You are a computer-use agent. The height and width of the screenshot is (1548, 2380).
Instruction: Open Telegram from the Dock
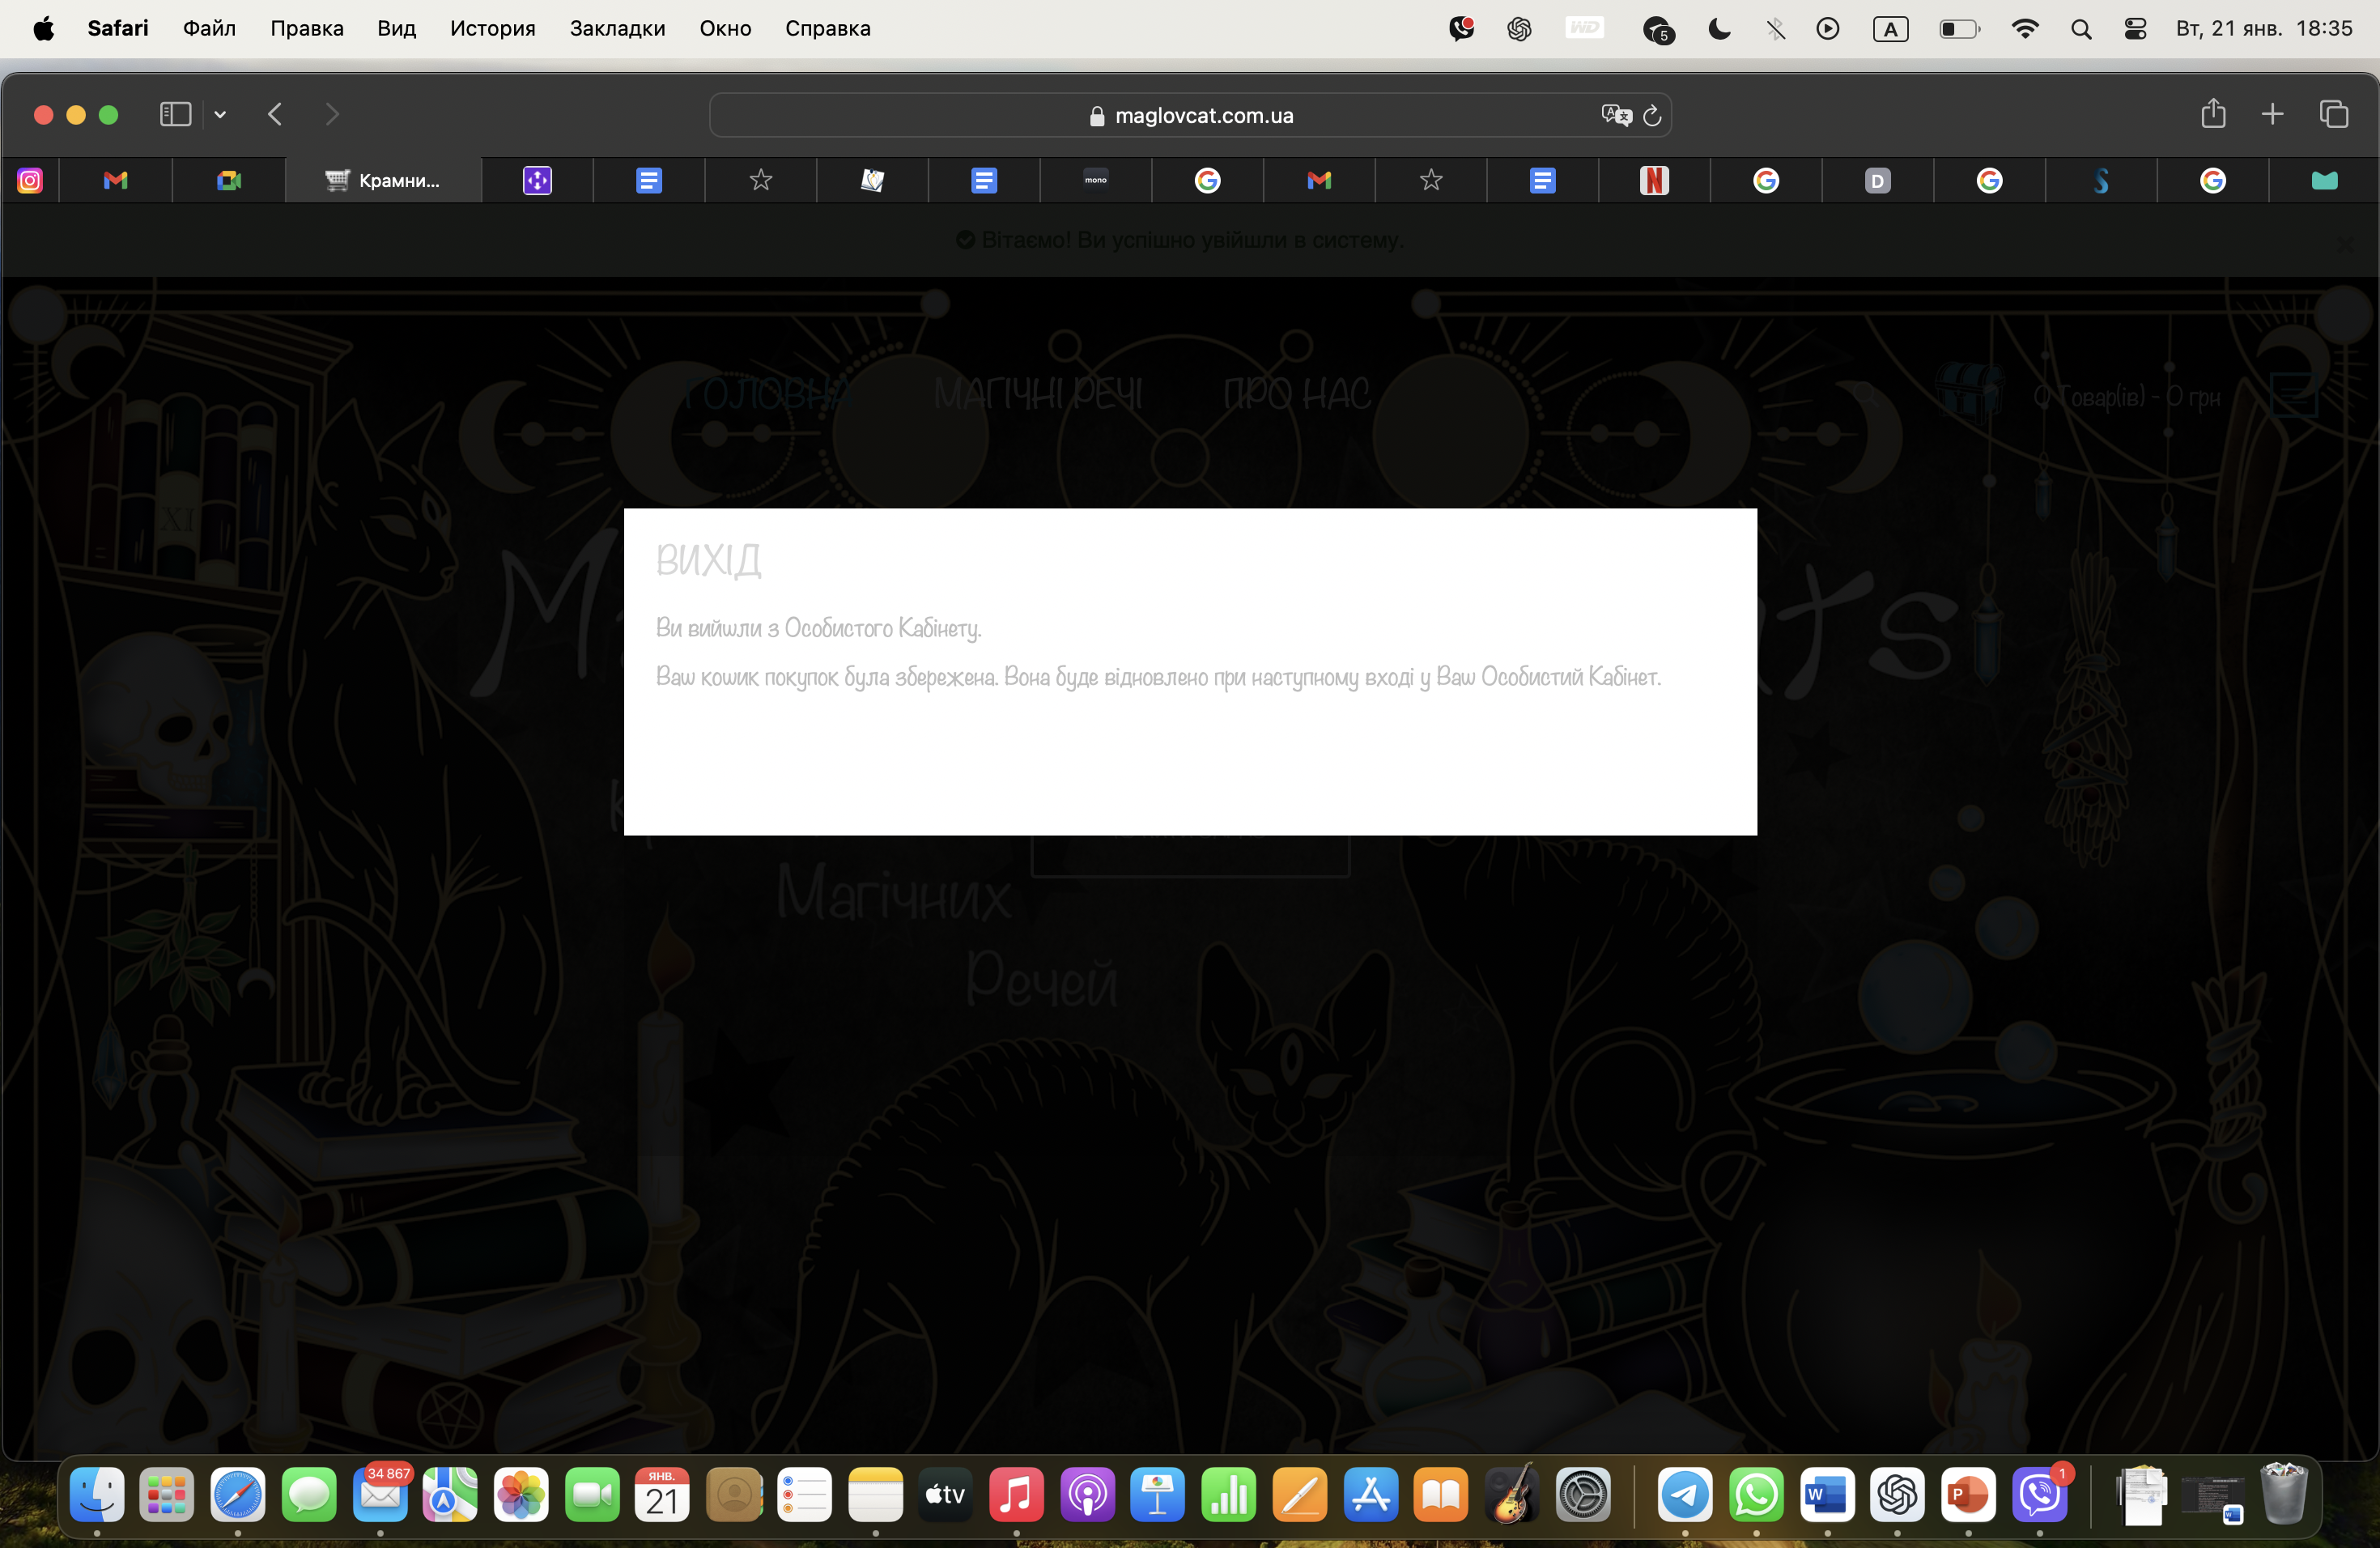(x=1684, y=1495)
